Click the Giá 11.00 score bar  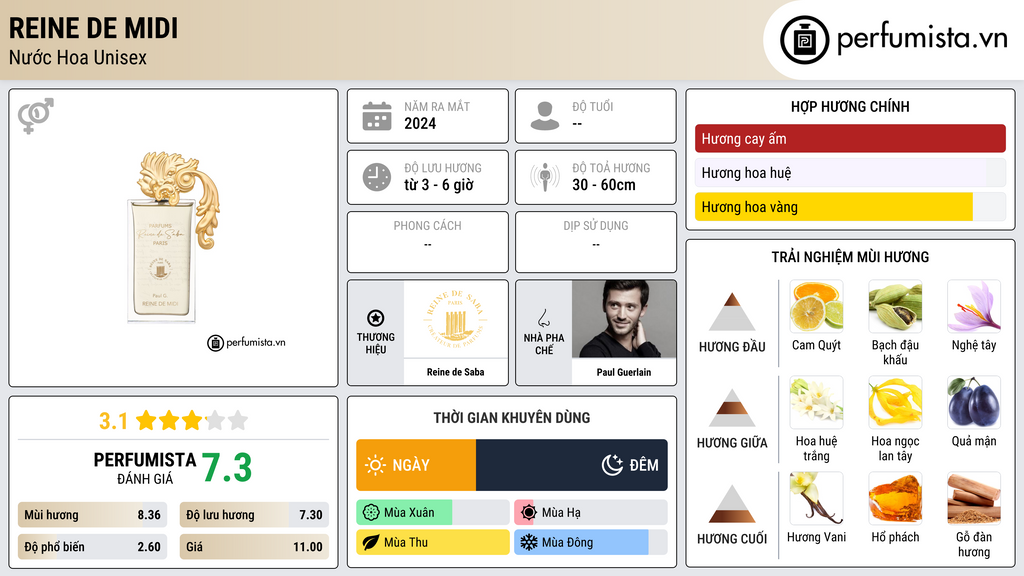pos(255,547)
